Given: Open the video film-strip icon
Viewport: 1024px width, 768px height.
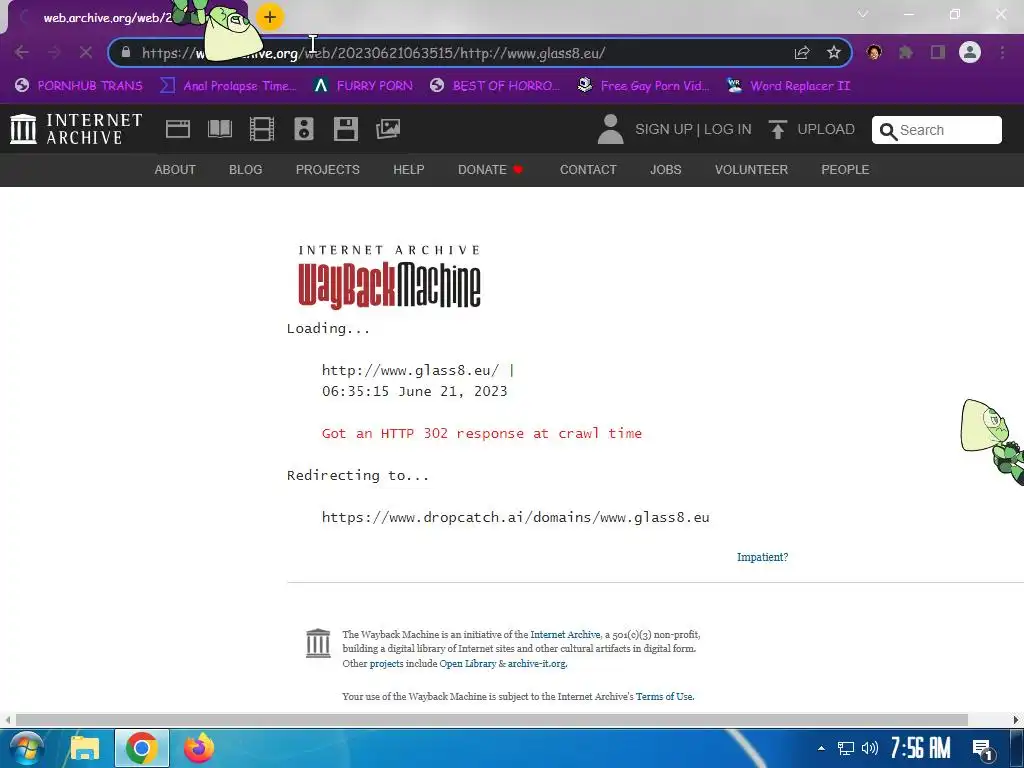Looking at the screenshot, I should 261,129.
